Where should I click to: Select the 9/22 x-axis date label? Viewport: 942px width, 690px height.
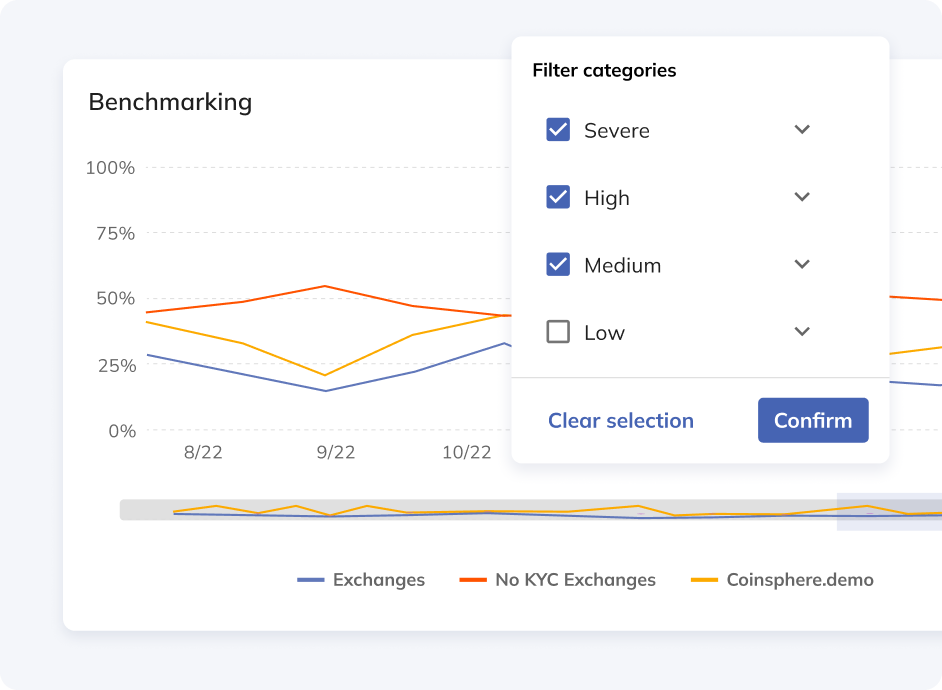pyautogui.click(x=336, y=452)
